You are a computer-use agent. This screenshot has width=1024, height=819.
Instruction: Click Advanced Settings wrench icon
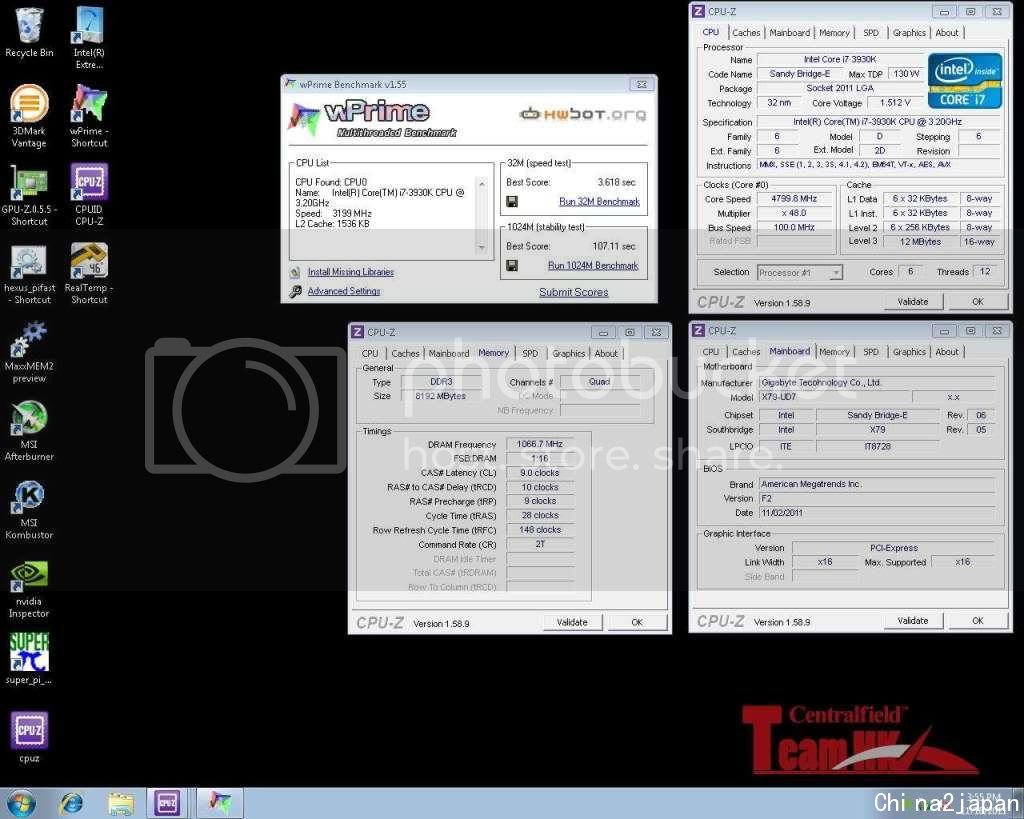tap(295, 291)
